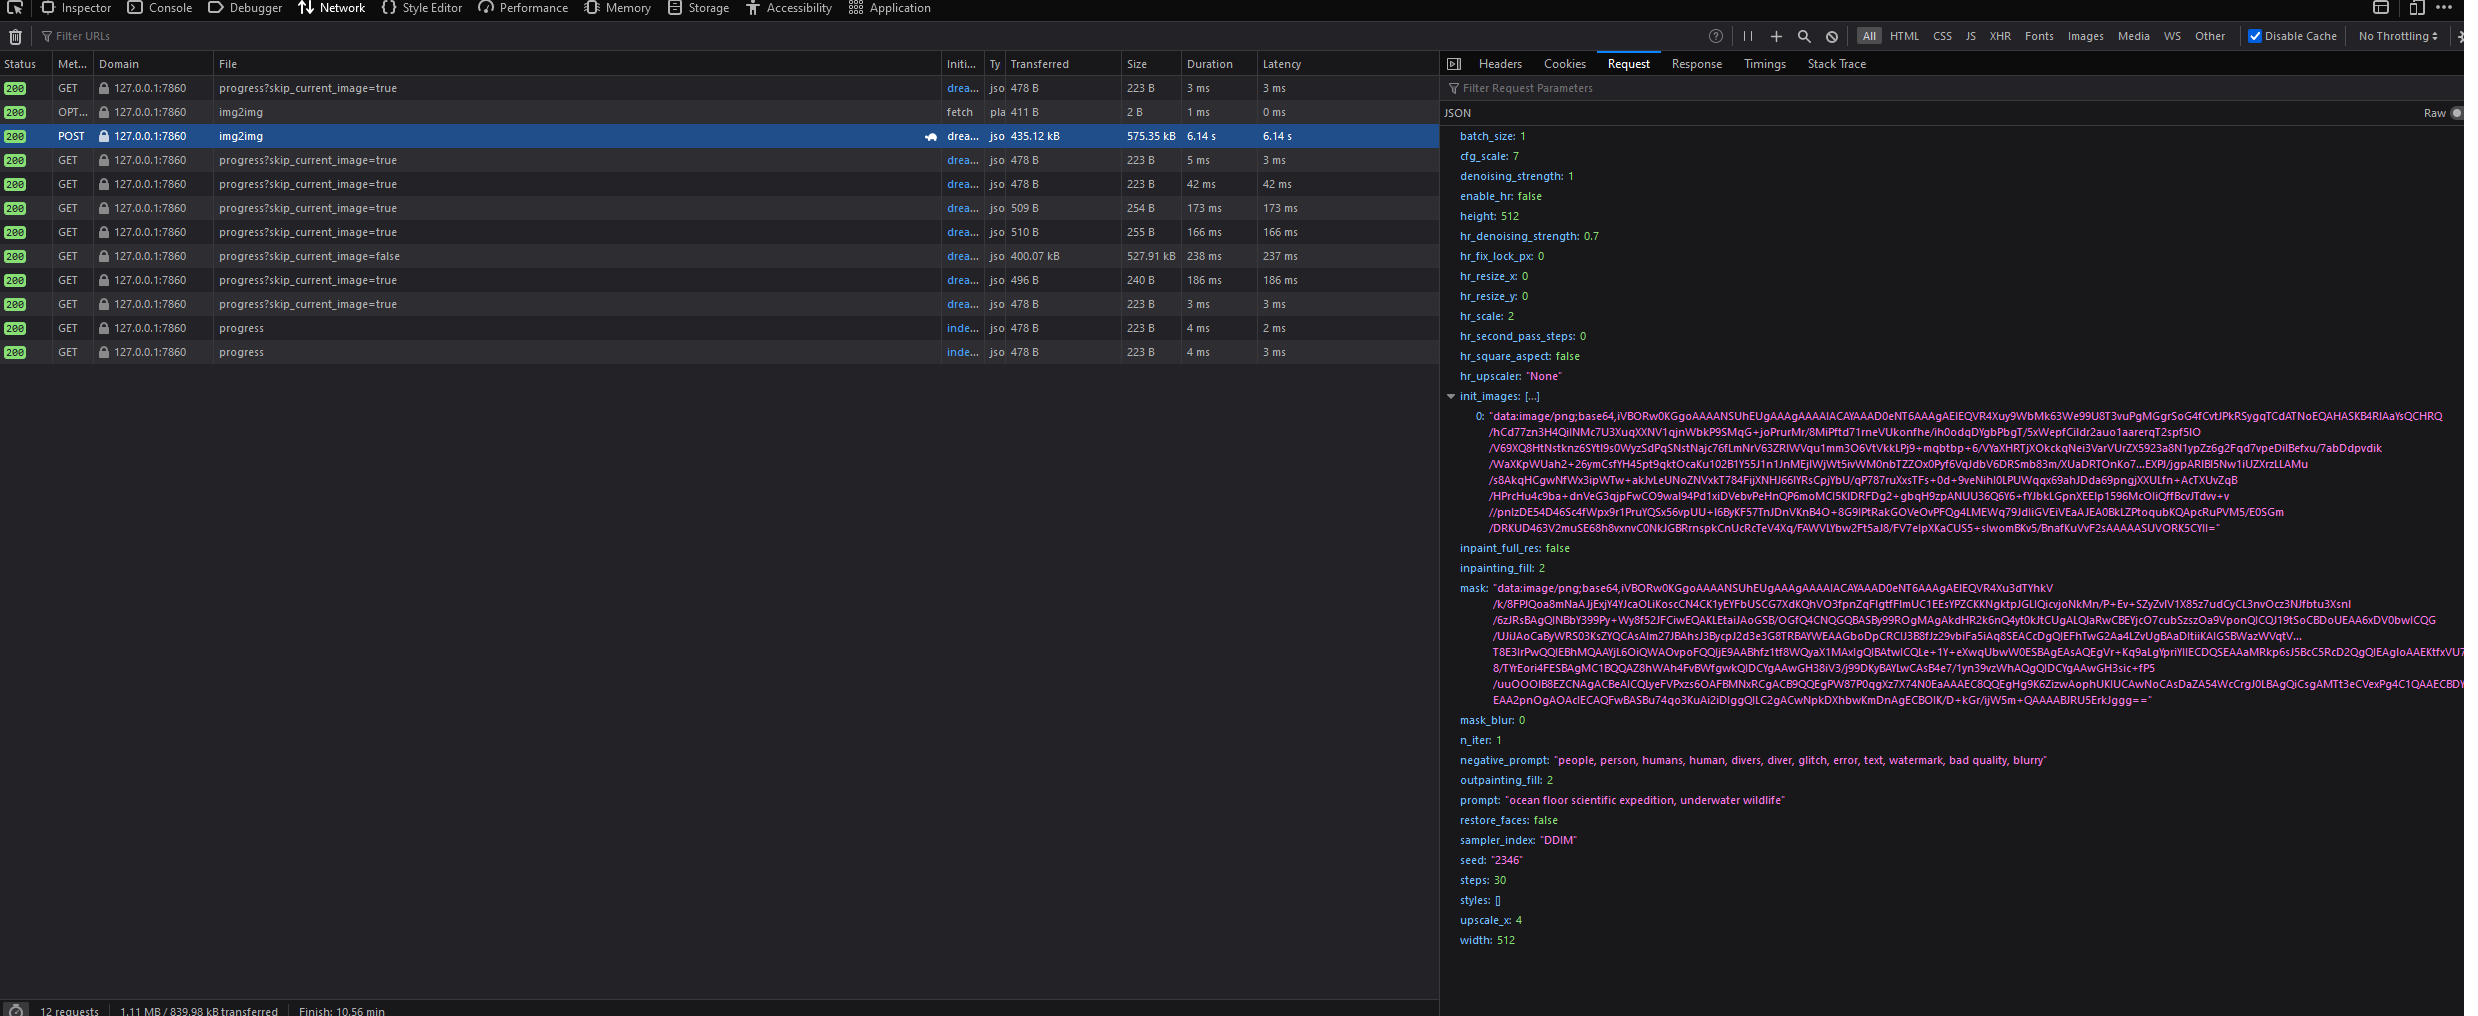2478x1016 pixels.
Task: Create a new custom request with the plus icon
Action: (1776, 36)
